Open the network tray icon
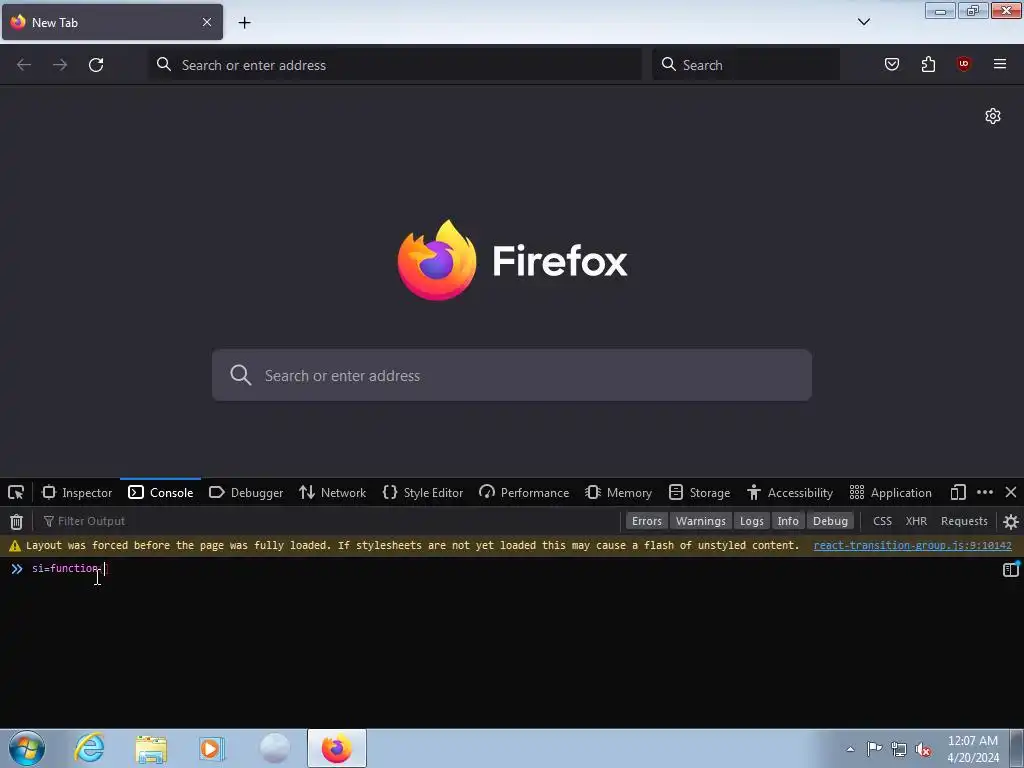Screen dimensions: 1024x768 (x=899, y=749)
